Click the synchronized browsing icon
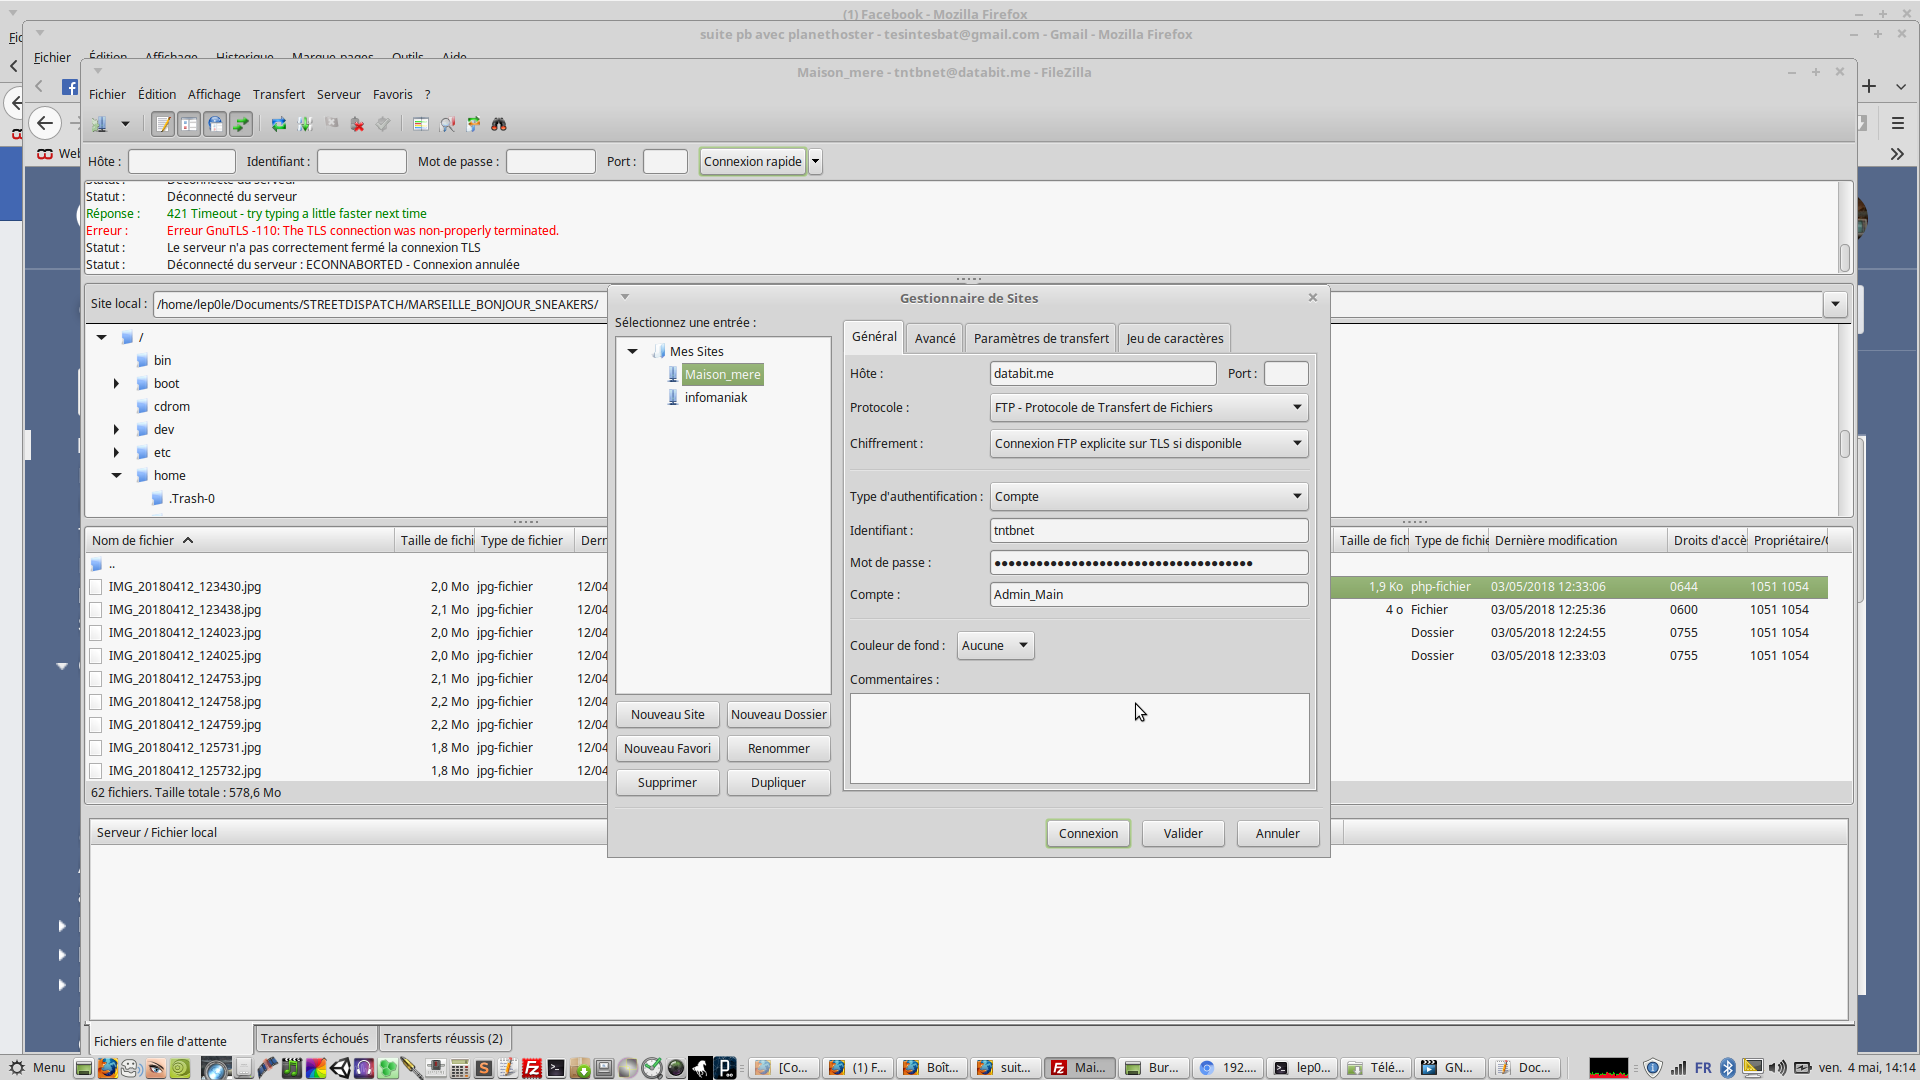The image size is (1920, 1080). tap(473, 124)
